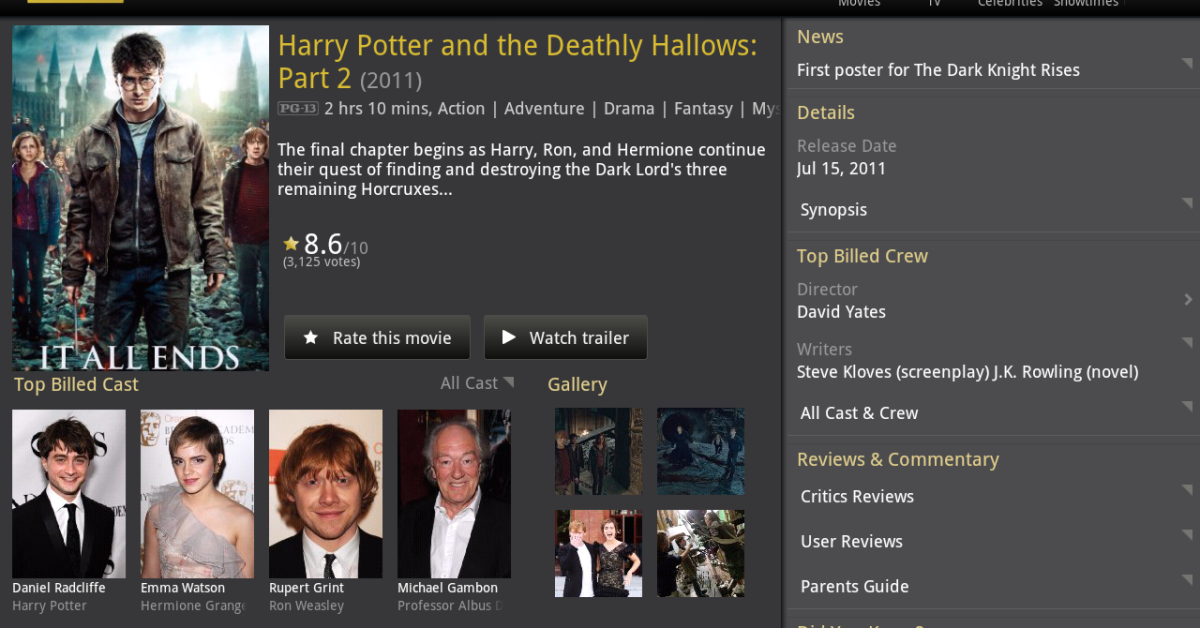Viewport: 1200px width, 628px height.
Task: Click the Rate this movie button
Action: pos(378,338)
